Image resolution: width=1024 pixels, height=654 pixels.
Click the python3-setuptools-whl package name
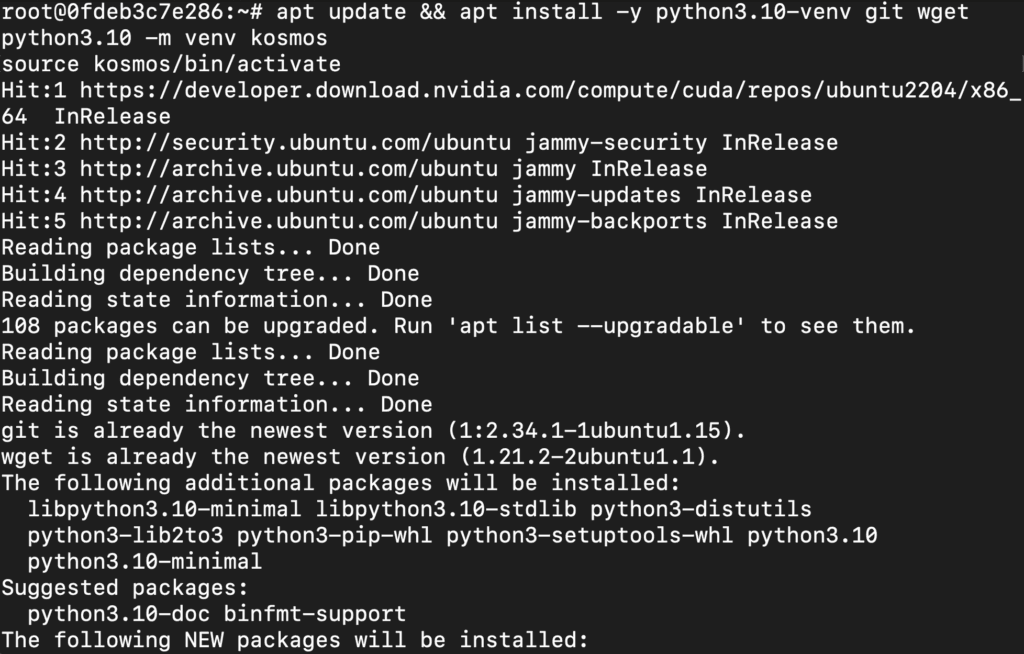coord(589,535)
